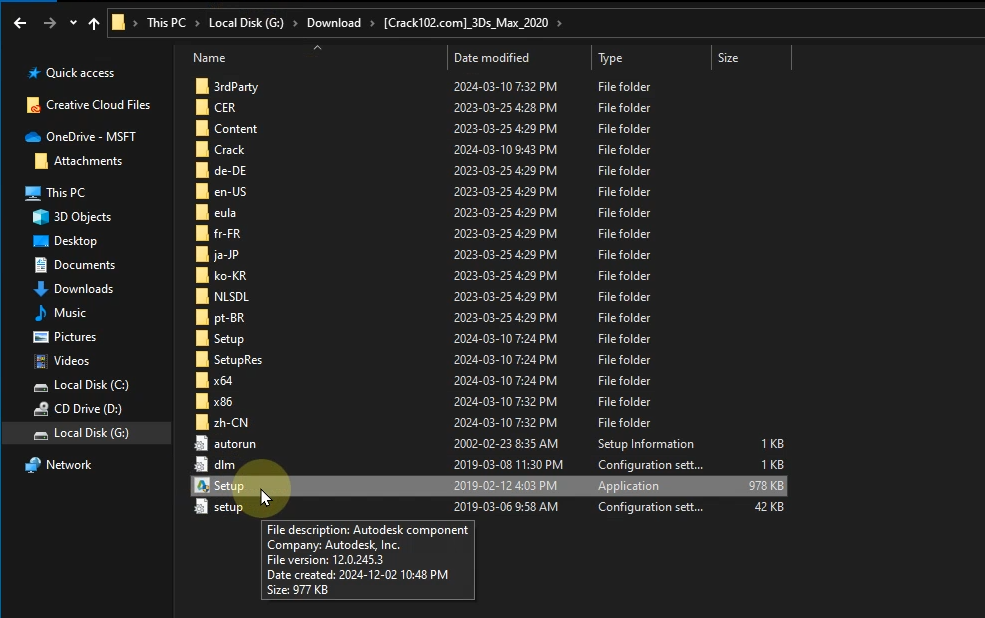
Task: Select the Setup application file icon
Action: (x=202, y=486)
